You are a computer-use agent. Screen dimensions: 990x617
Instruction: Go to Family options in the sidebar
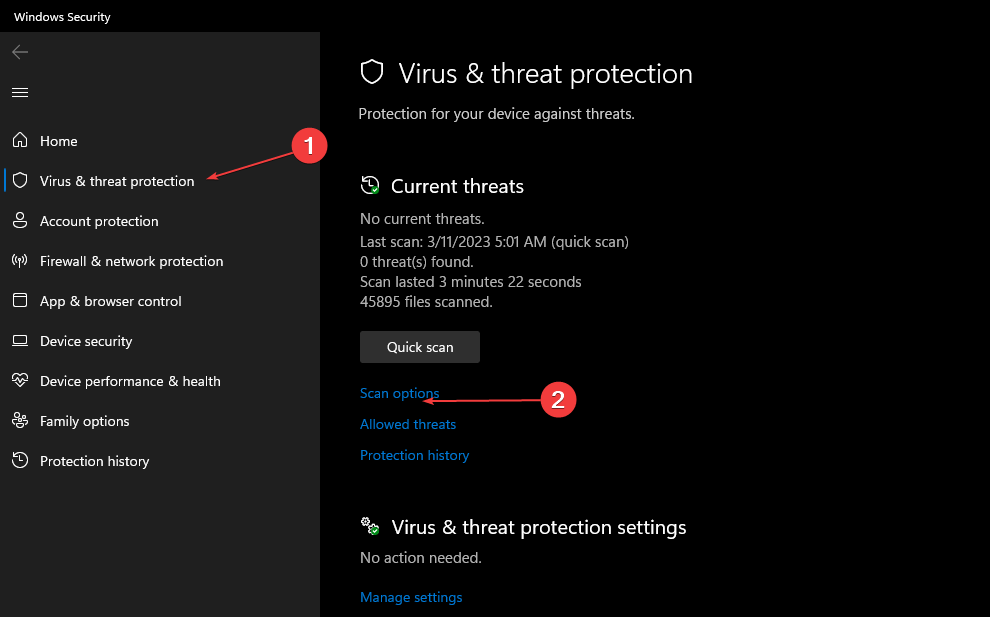click(84, 421)
